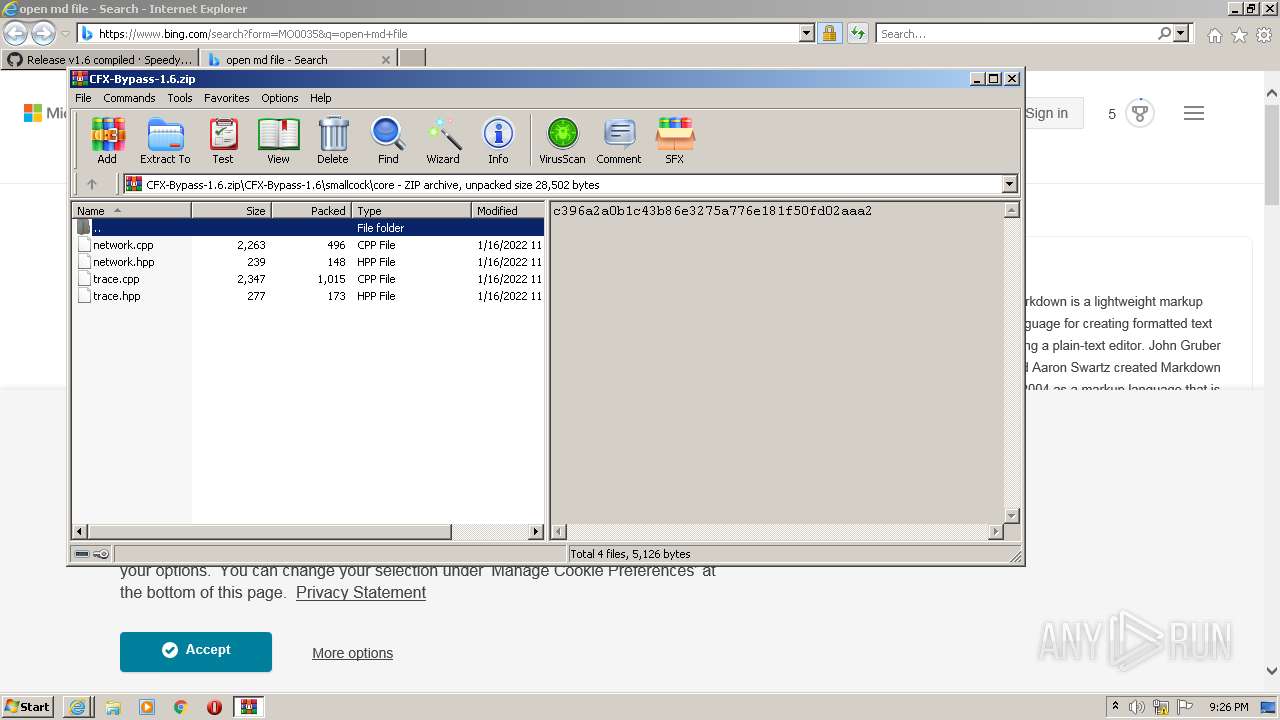Open the View file tool
The height and width of the screenshot is (720, 1280).
(x=278, y=141)
